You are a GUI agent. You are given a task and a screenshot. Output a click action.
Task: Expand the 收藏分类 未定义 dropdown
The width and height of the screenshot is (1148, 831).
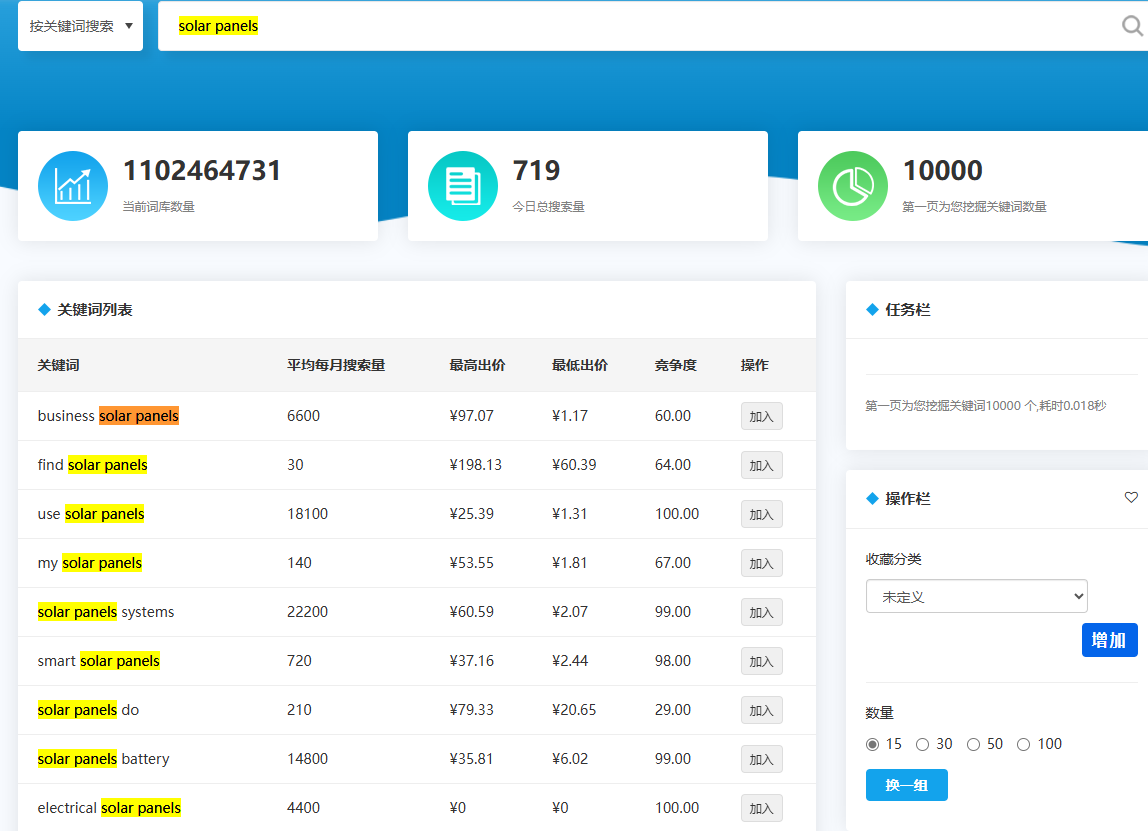[976, 596]
